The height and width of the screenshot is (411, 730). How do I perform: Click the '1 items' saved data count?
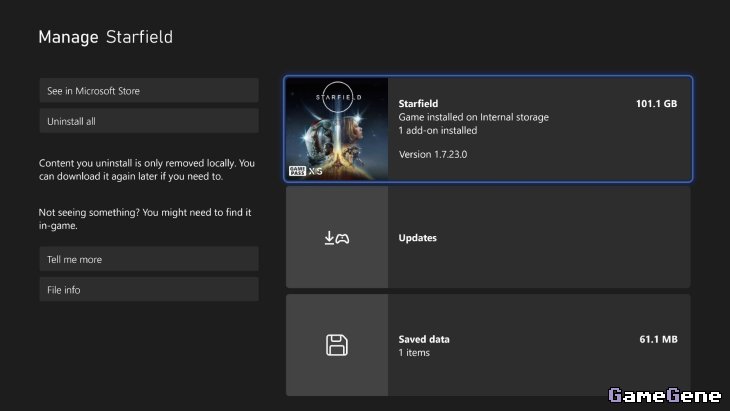click(x=414, y=352)
